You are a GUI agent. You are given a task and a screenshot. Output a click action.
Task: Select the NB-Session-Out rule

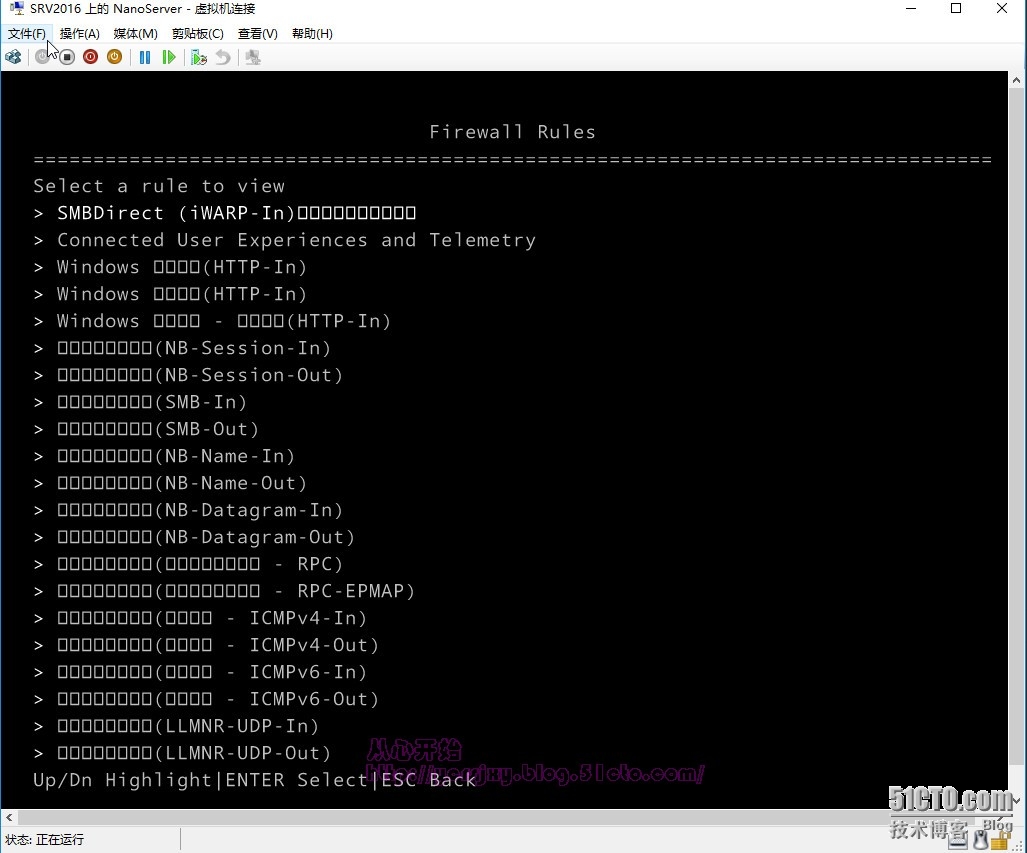pos(188,375)
